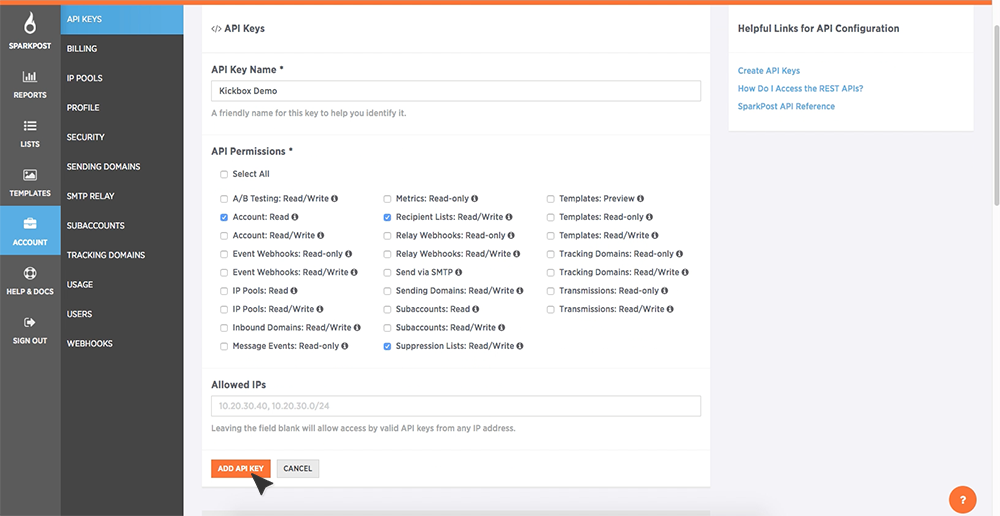Open the Lists sidebar icon
Image resolution: width=1000 pixels, height=516 pixels.
[30, 126]
